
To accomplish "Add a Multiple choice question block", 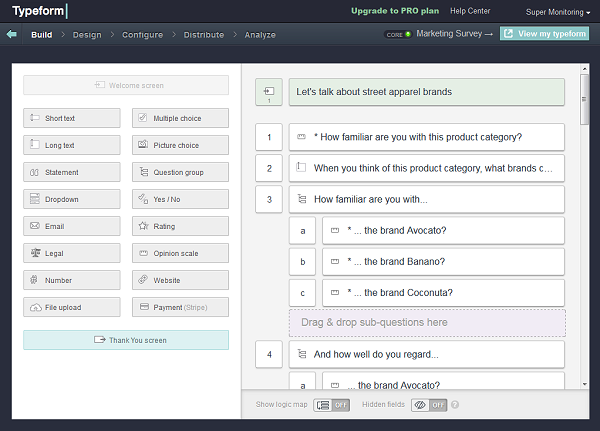I will coord(180,118).
